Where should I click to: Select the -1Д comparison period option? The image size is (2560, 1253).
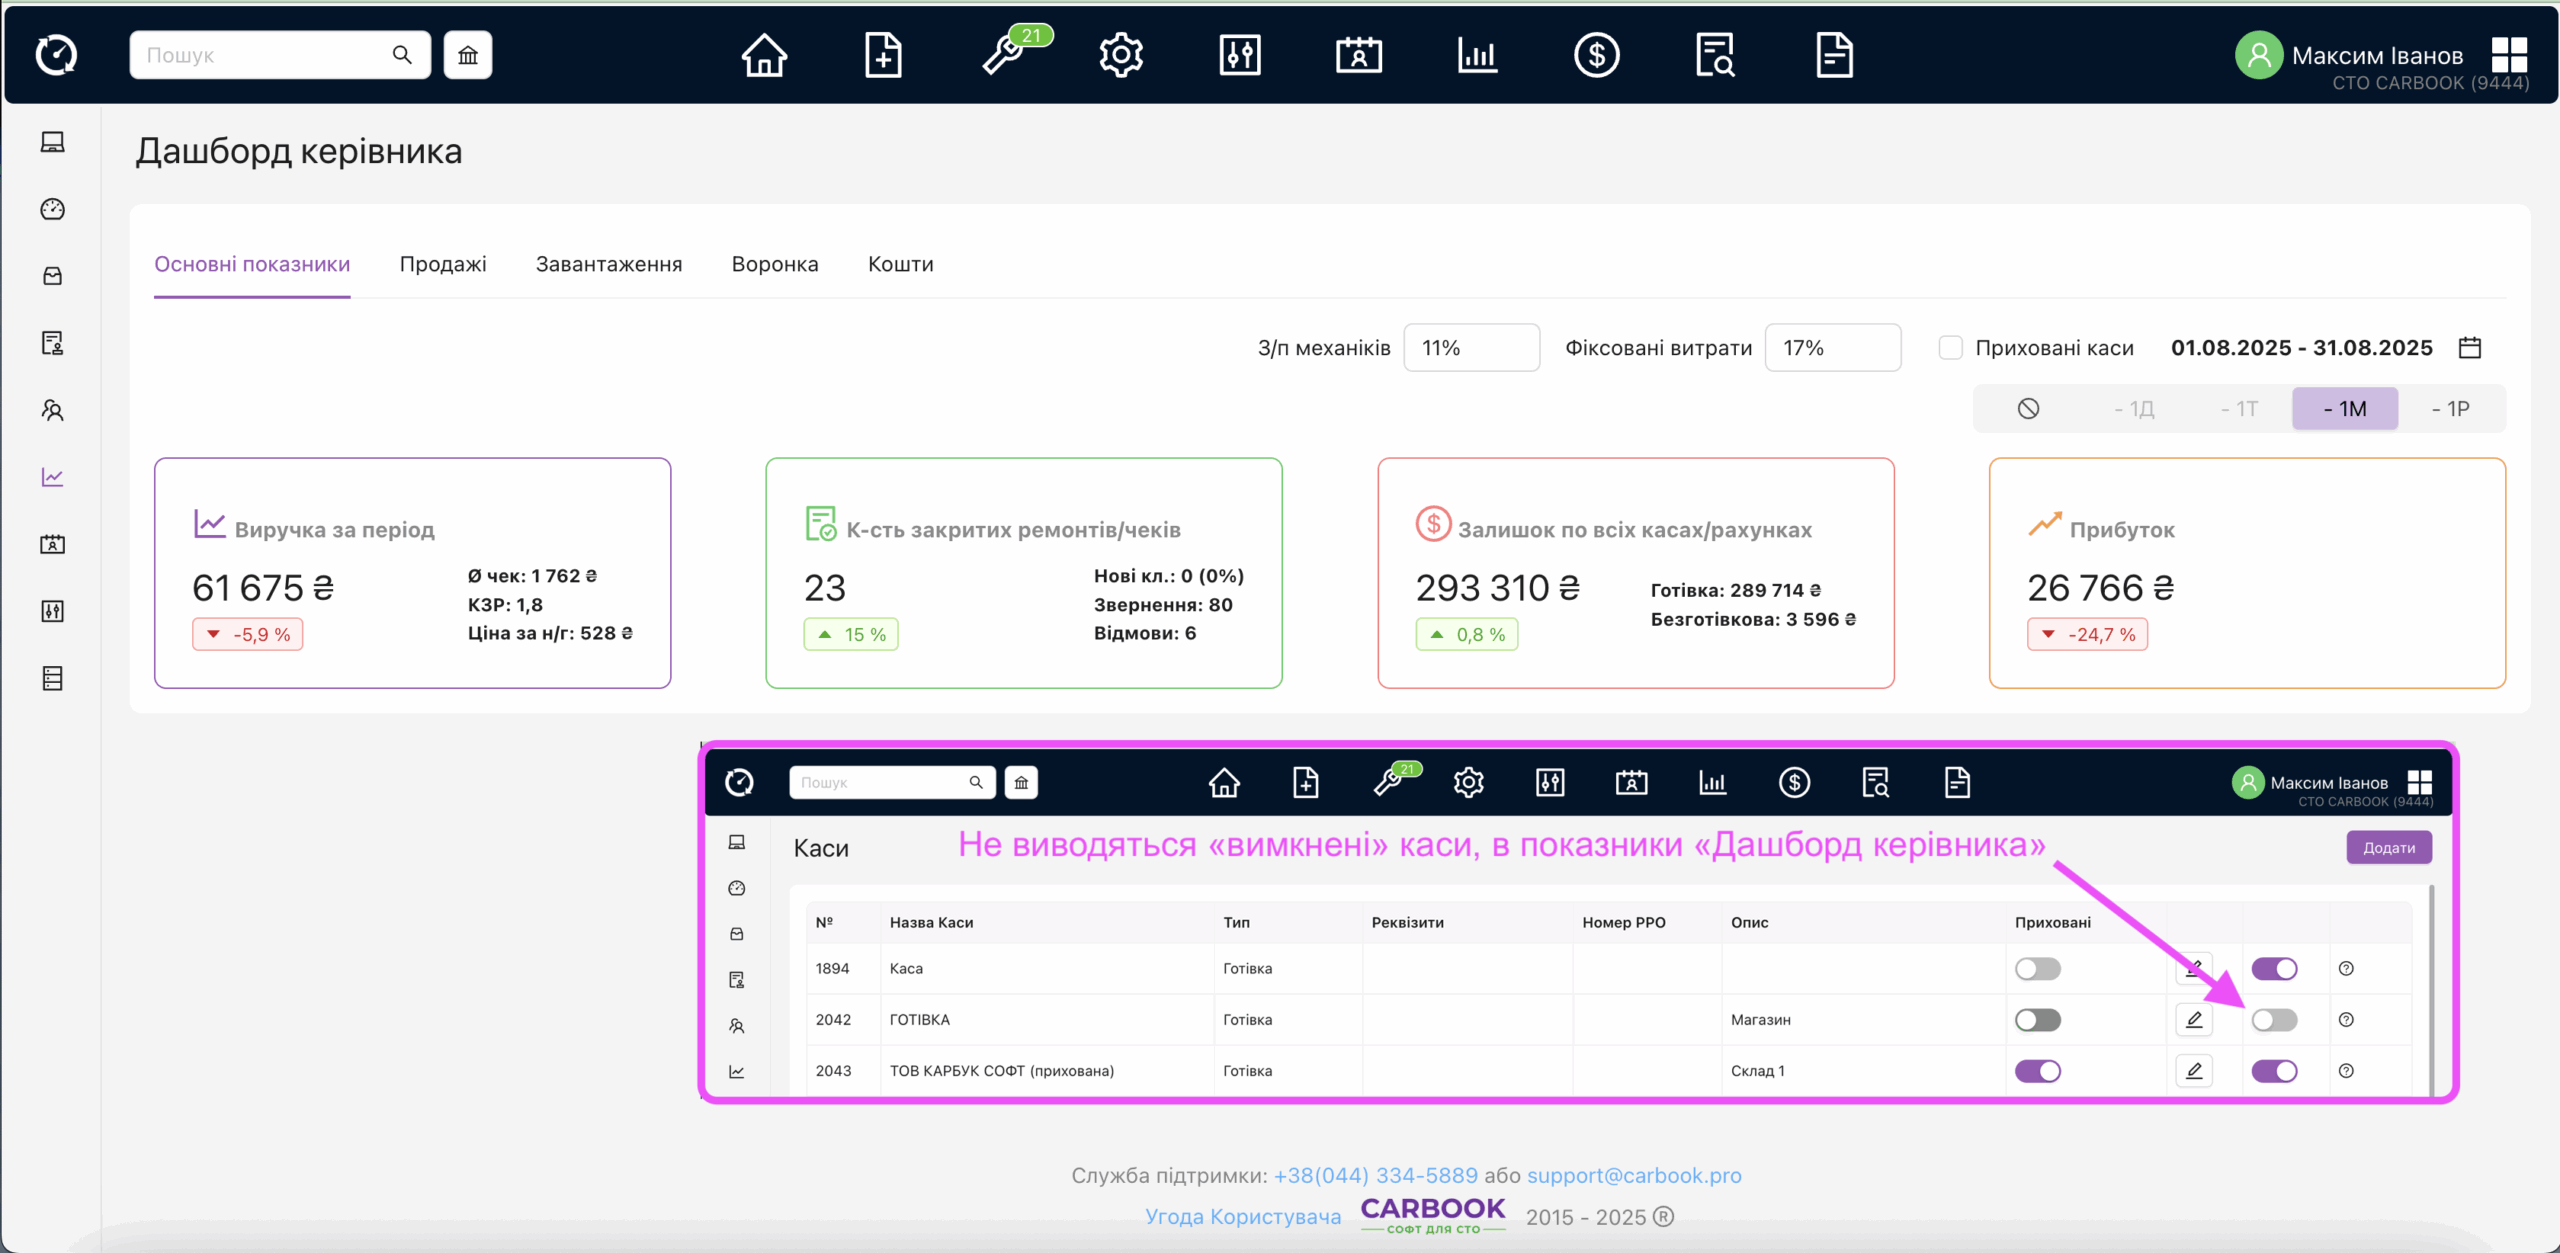click(2134, 409)
